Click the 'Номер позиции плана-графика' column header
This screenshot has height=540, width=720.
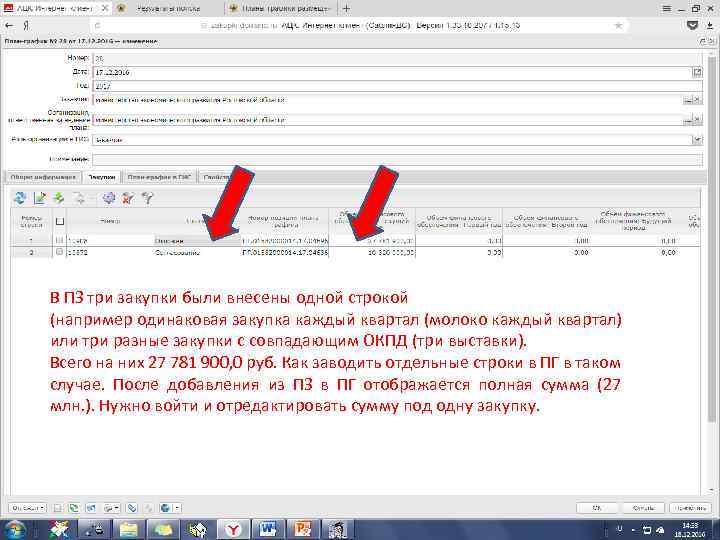(285, 221)
